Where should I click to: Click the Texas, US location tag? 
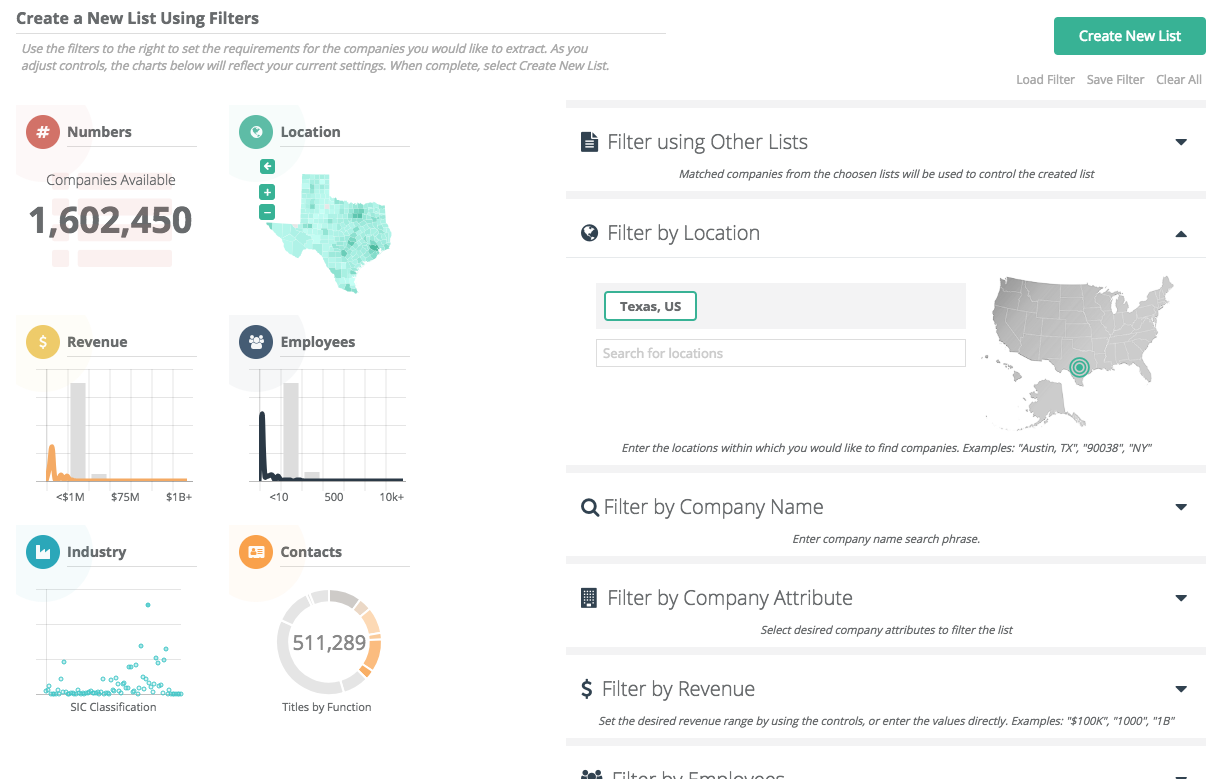coord(650,306)
